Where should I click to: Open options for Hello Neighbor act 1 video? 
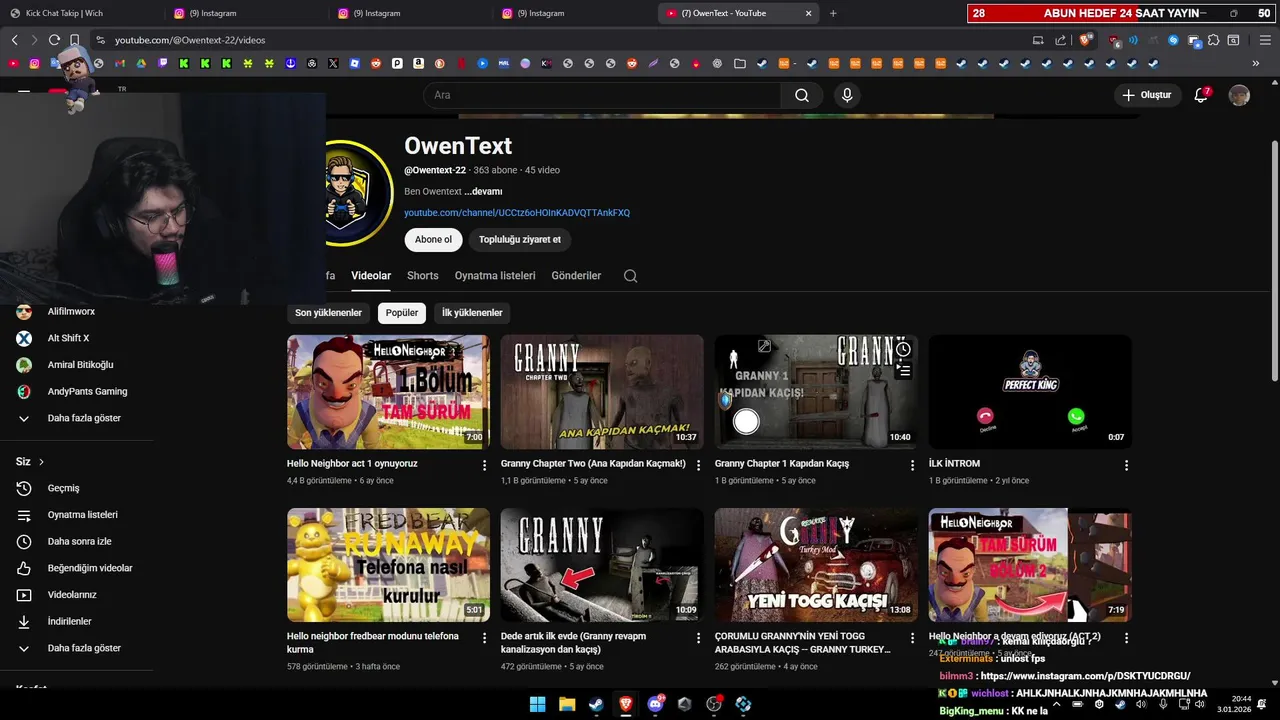[485, 465]
